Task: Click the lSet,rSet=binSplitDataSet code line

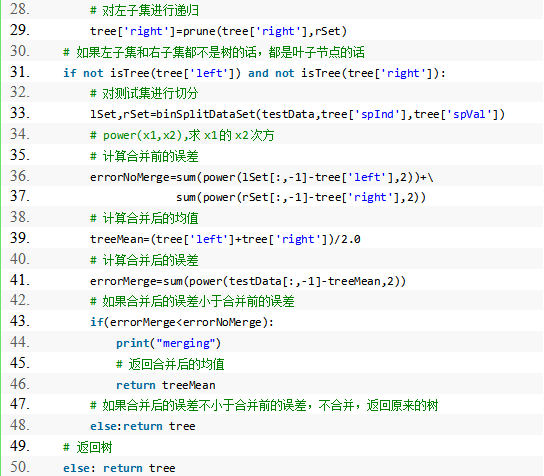Action: [297, 114]
